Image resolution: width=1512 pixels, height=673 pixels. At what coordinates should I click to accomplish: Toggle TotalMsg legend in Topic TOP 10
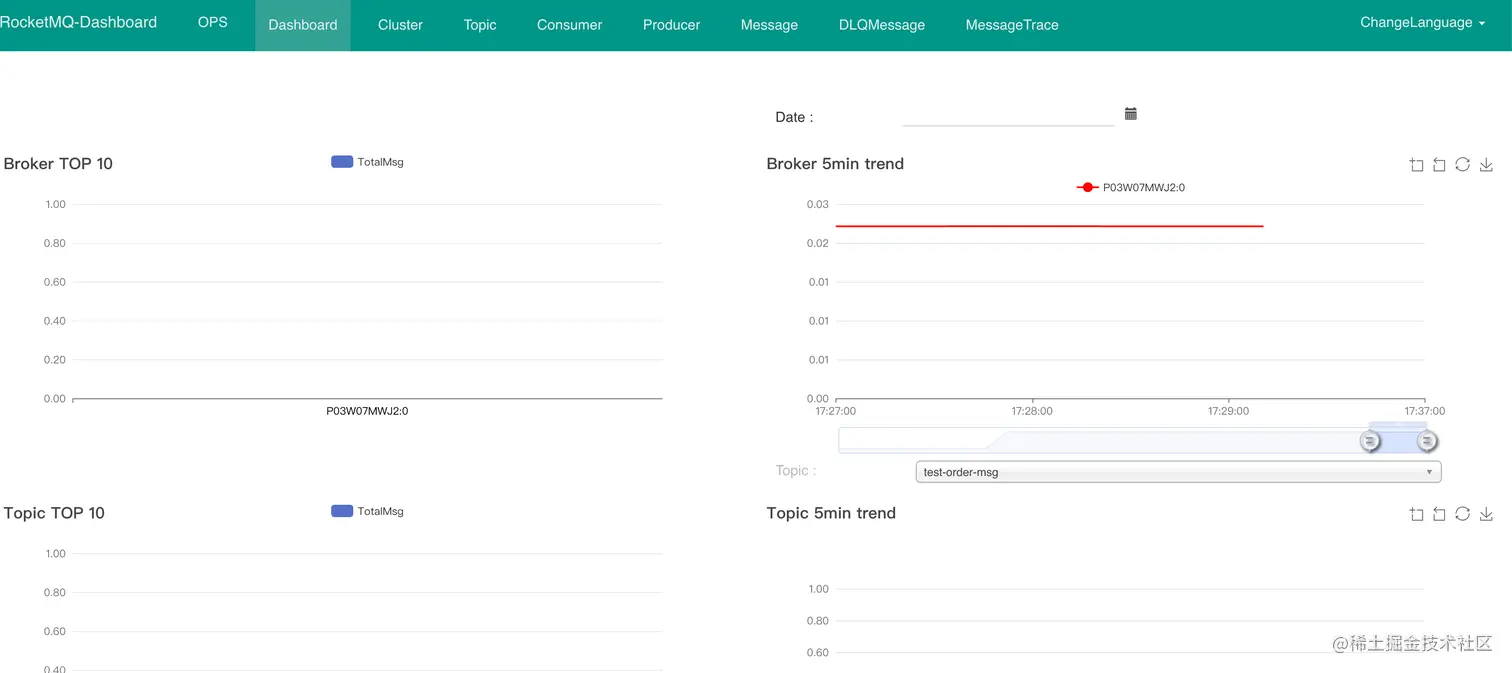click(367, 511)
